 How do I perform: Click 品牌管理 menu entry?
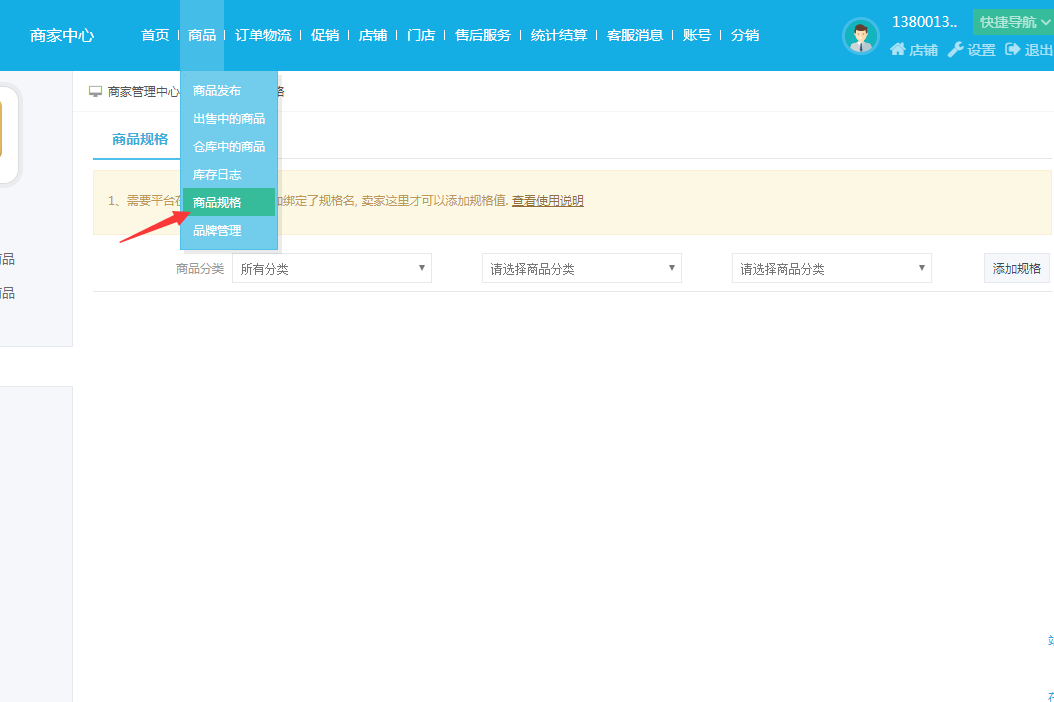pyautogui.click(x=217, y=231)
